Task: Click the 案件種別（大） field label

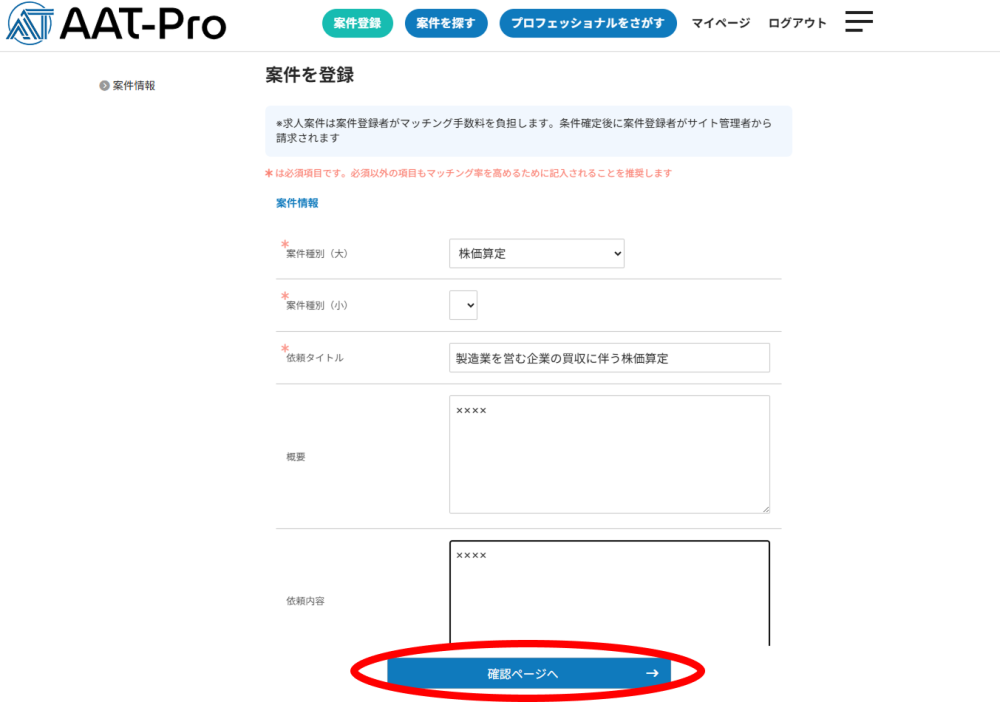Action: [317, 254]
